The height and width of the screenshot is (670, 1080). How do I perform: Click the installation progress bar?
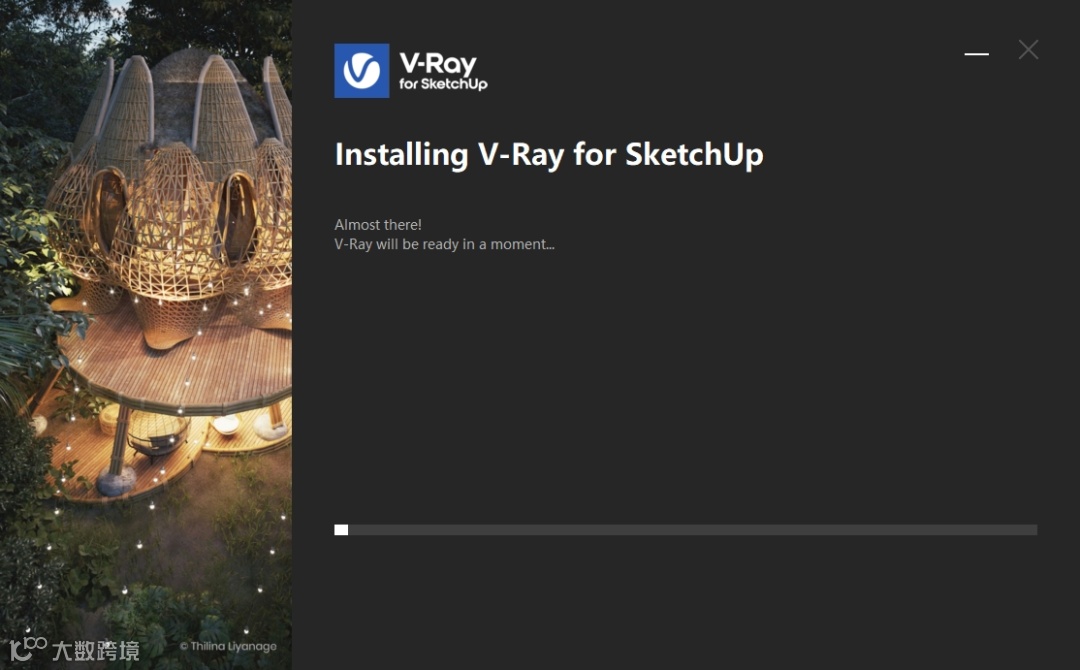(685, 530)
